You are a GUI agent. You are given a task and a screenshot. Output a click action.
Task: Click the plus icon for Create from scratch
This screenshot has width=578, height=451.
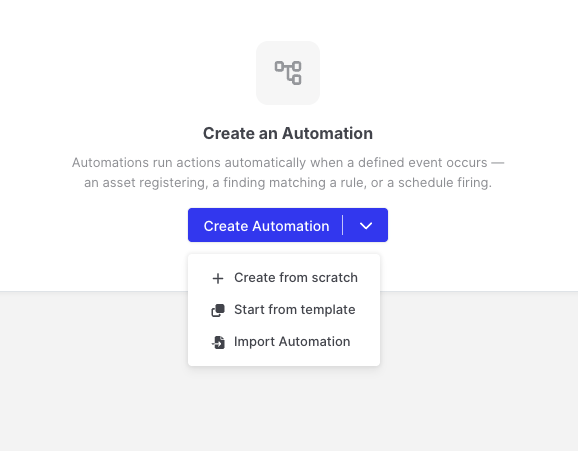click(x=218, y=278)
